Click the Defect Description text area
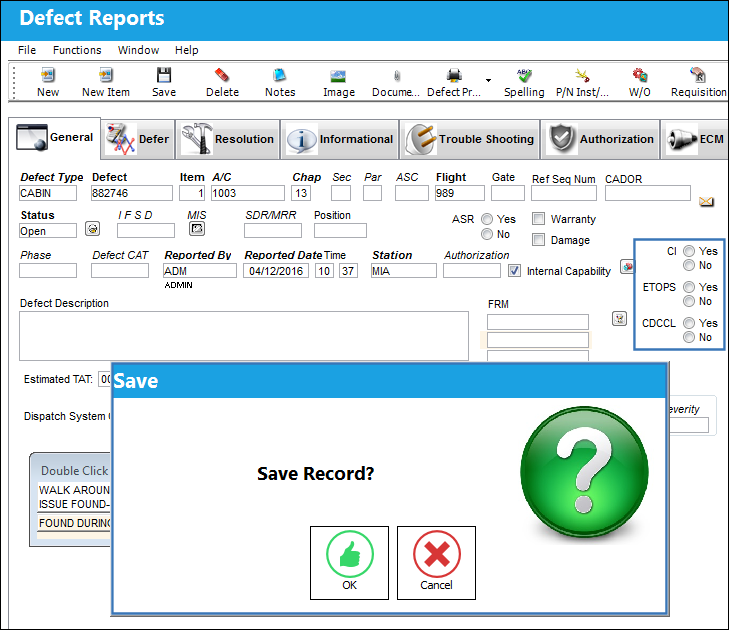Image resolution: width=729 pixels, height=630 pixels. (x=244, y=336)
